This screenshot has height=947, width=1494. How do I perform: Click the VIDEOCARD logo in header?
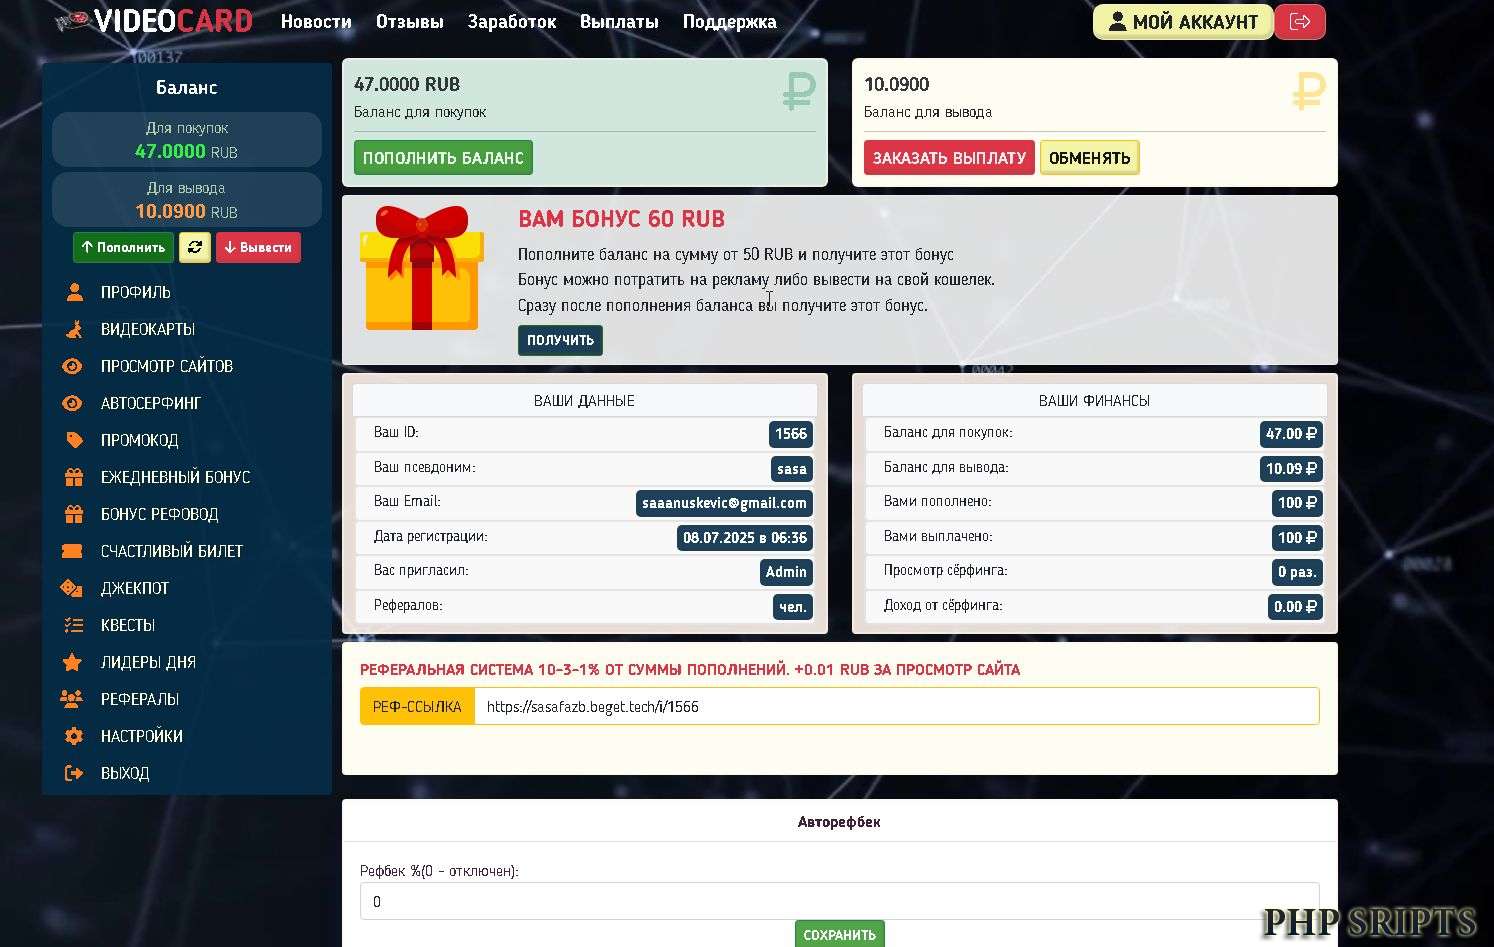(154, 21)
